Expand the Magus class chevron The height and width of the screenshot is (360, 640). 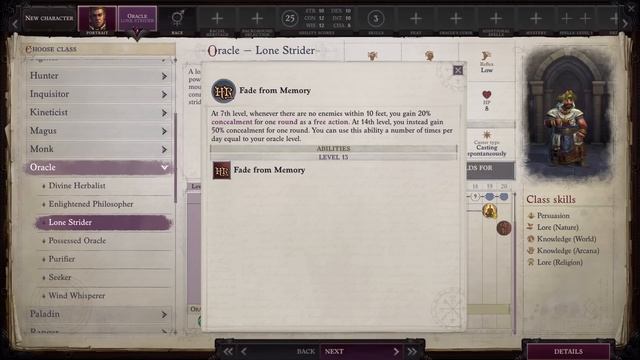(164, 131)
